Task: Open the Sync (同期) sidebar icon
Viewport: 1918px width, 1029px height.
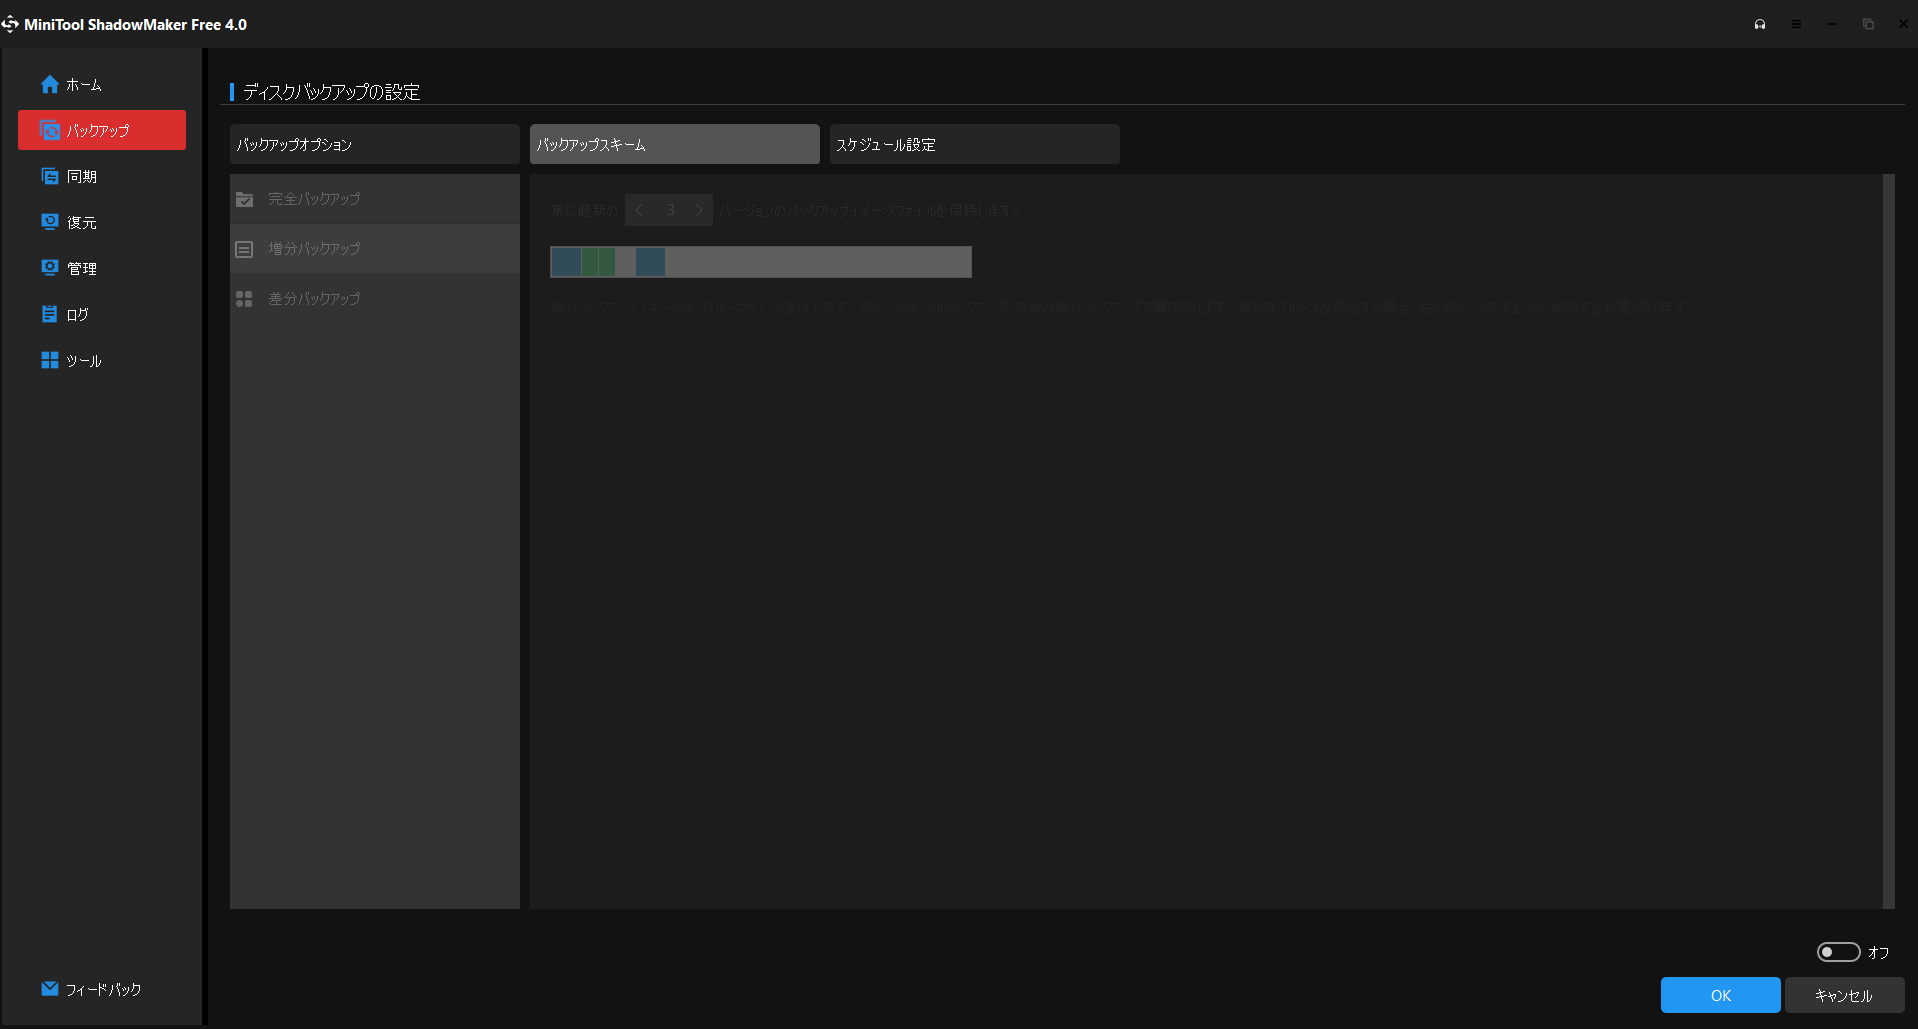Action: [x=49, y=177]
